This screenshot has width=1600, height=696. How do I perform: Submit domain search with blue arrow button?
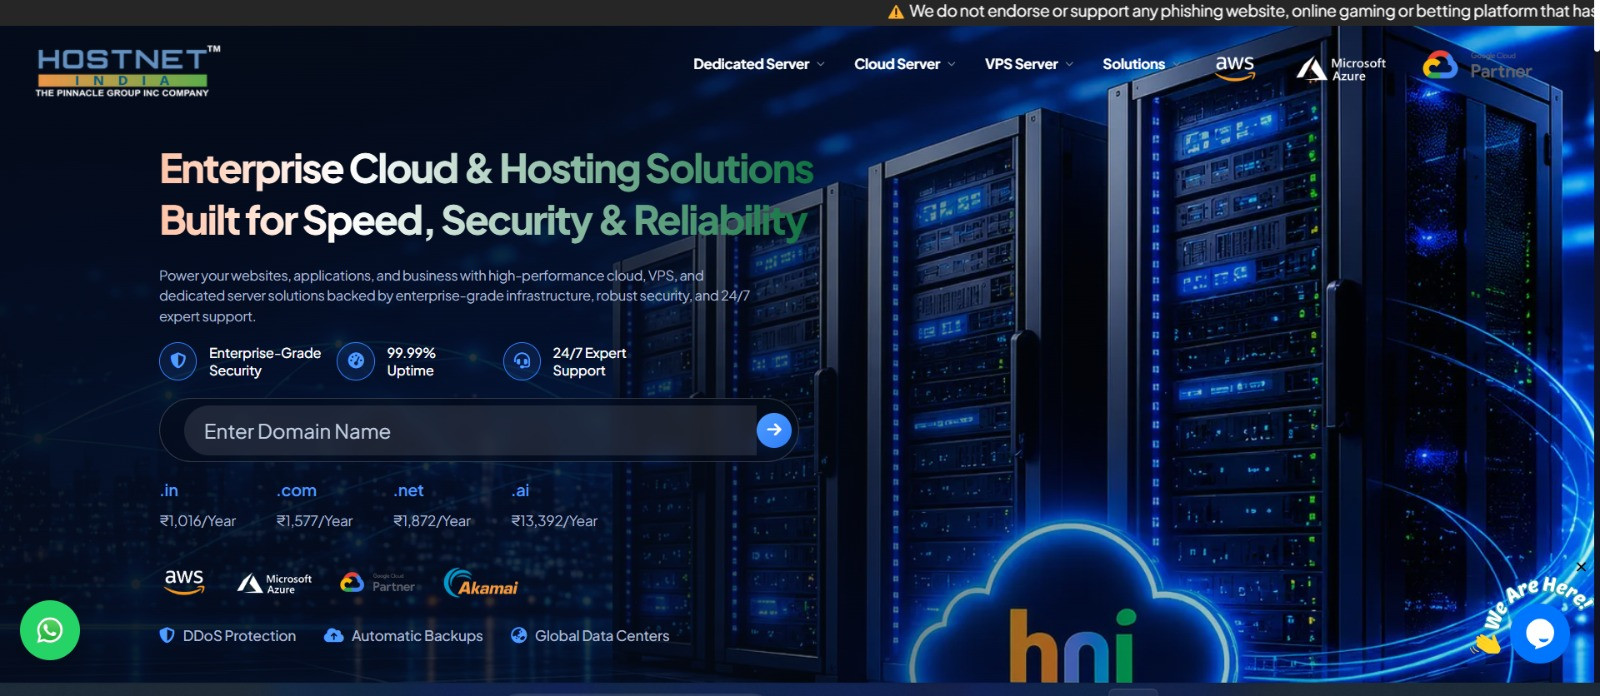(x=774, y=430)
